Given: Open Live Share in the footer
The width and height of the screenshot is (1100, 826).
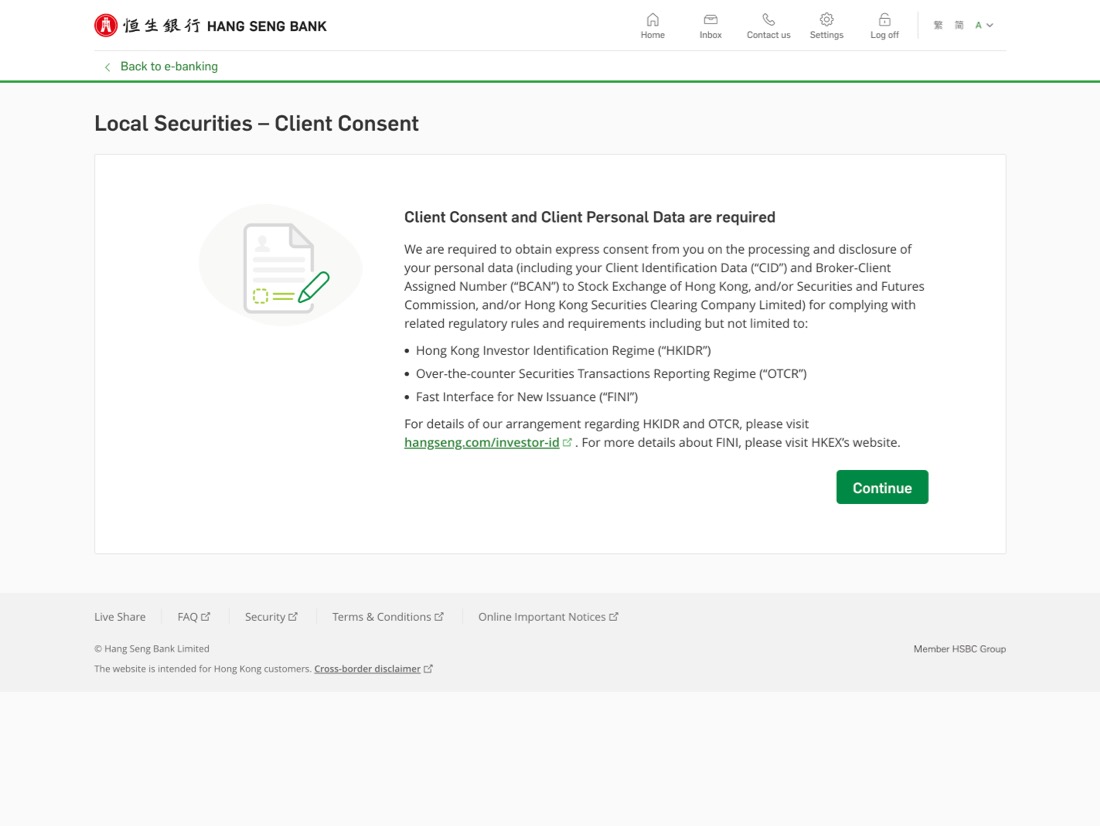Looking at the screenshot, I should [120, 617].
